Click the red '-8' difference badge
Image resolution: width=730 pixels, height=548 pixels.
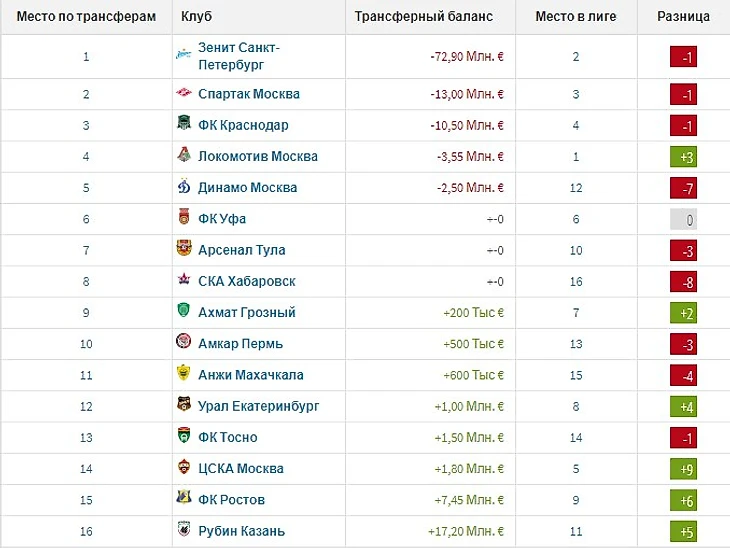pos(684,281)
